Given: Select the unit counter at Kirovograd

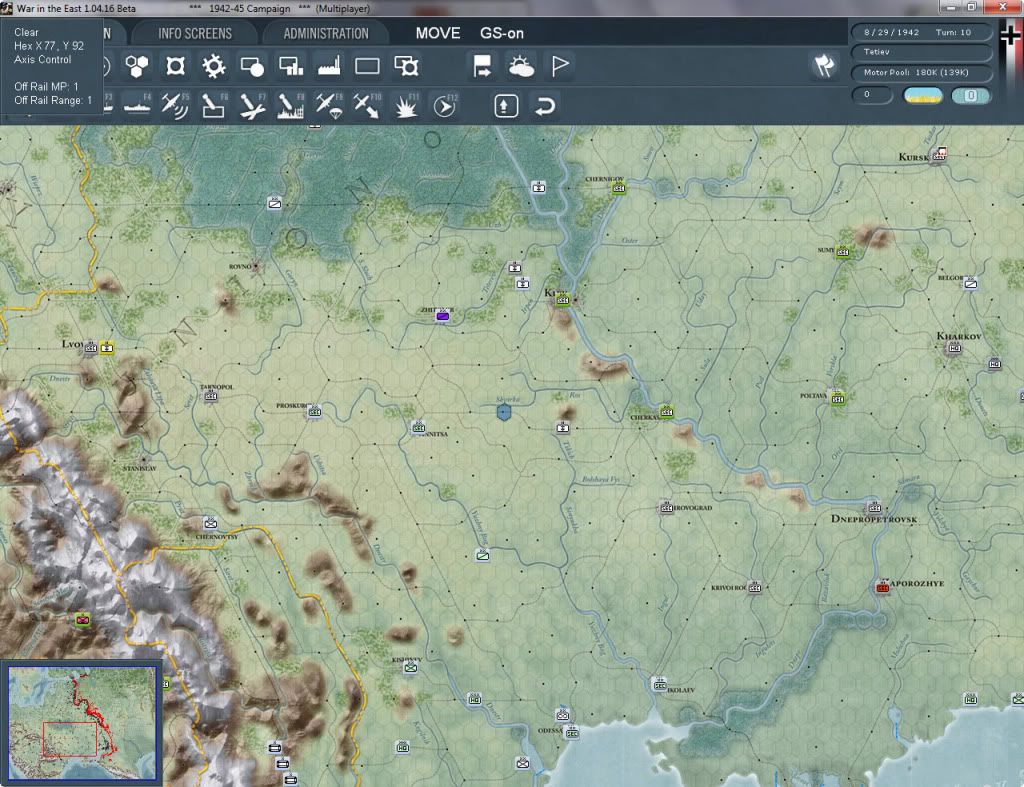Looking at the screenshot, I should (x=666, y=507).
